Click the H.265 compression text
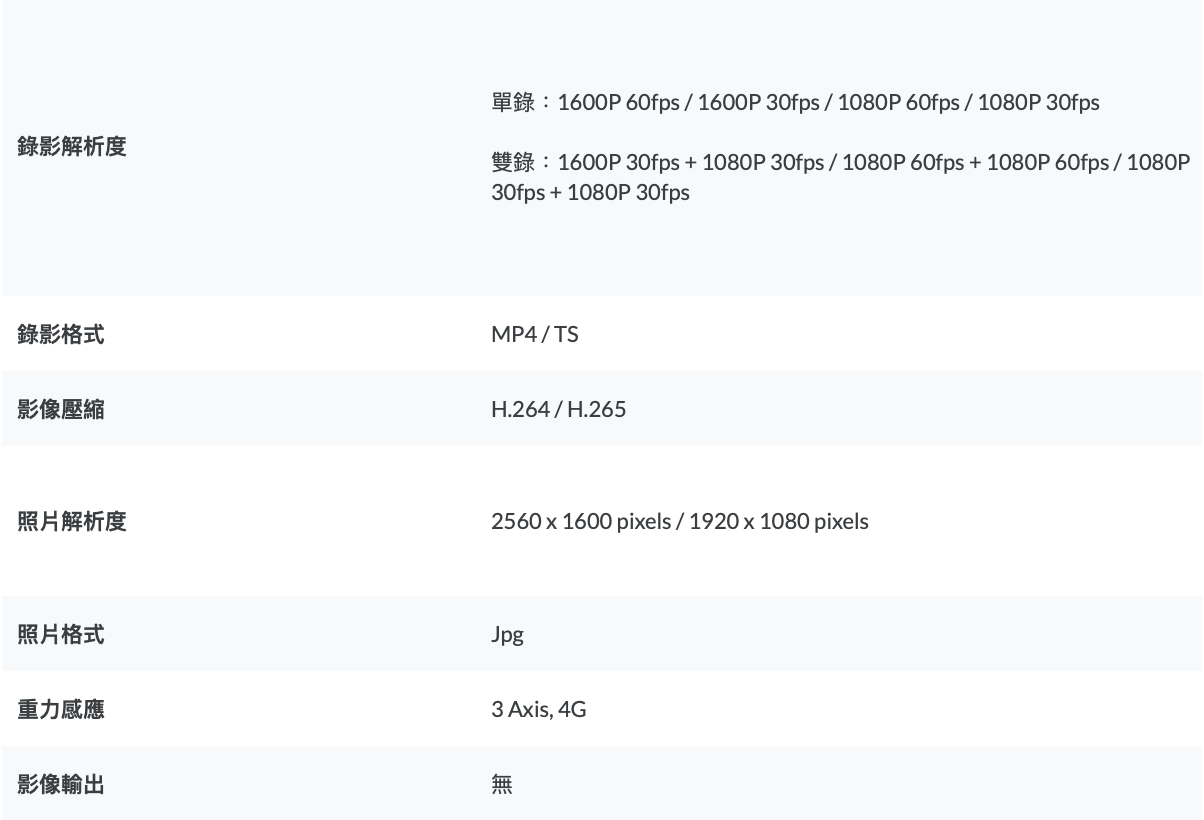The height and width of the screenshot is (820, 1204). [597, 409]
